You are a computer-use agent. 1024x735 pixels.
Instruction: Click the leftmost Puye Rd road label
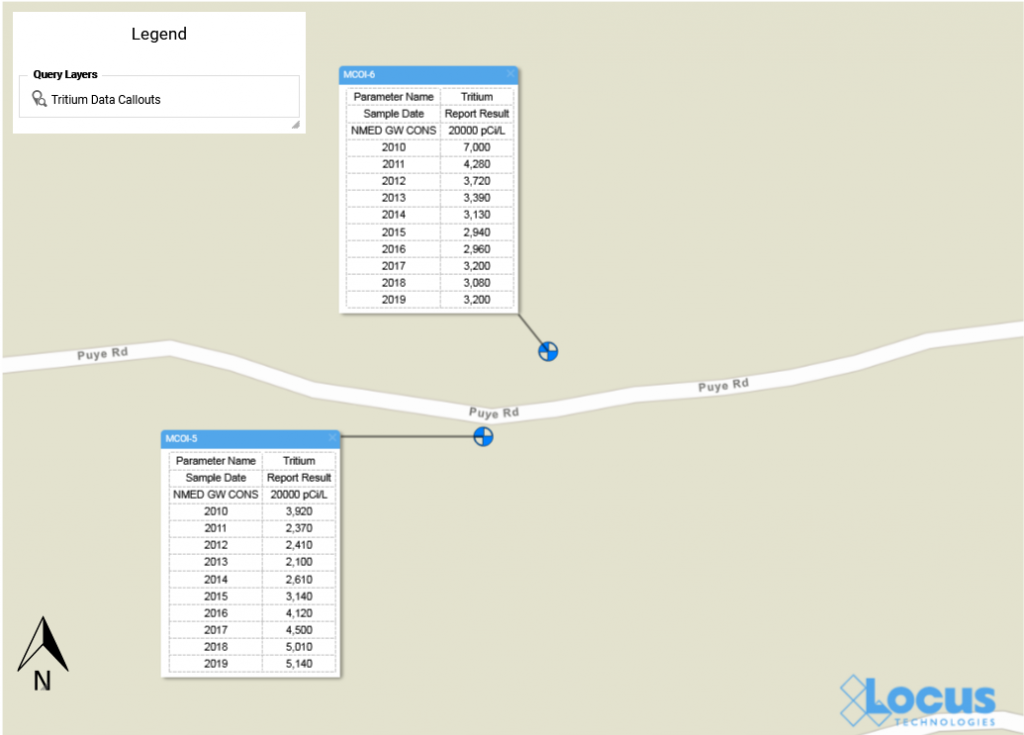tap(102, 355)
